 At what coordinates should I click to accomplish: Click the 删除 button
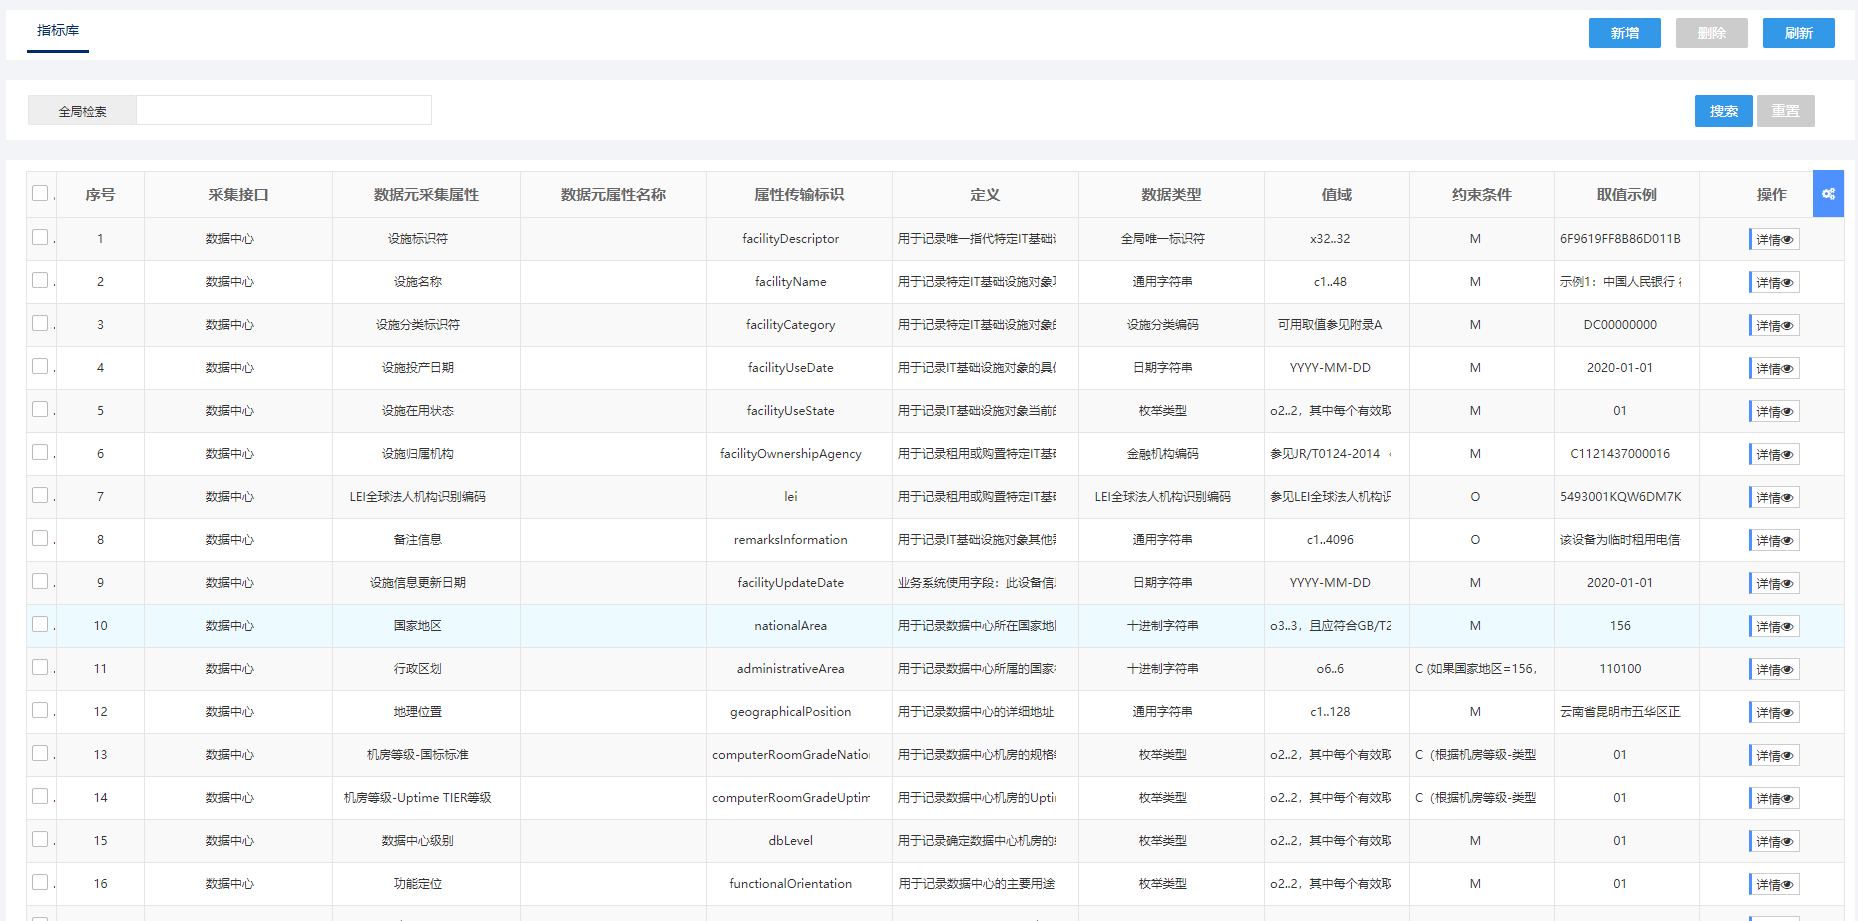pyautogui.click(x=1712, y=33)
